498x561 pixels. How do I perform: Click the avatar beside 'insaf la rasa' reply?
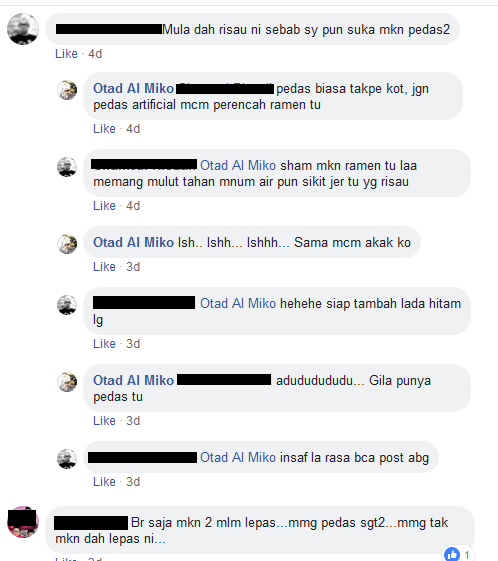tap(67, 459)
